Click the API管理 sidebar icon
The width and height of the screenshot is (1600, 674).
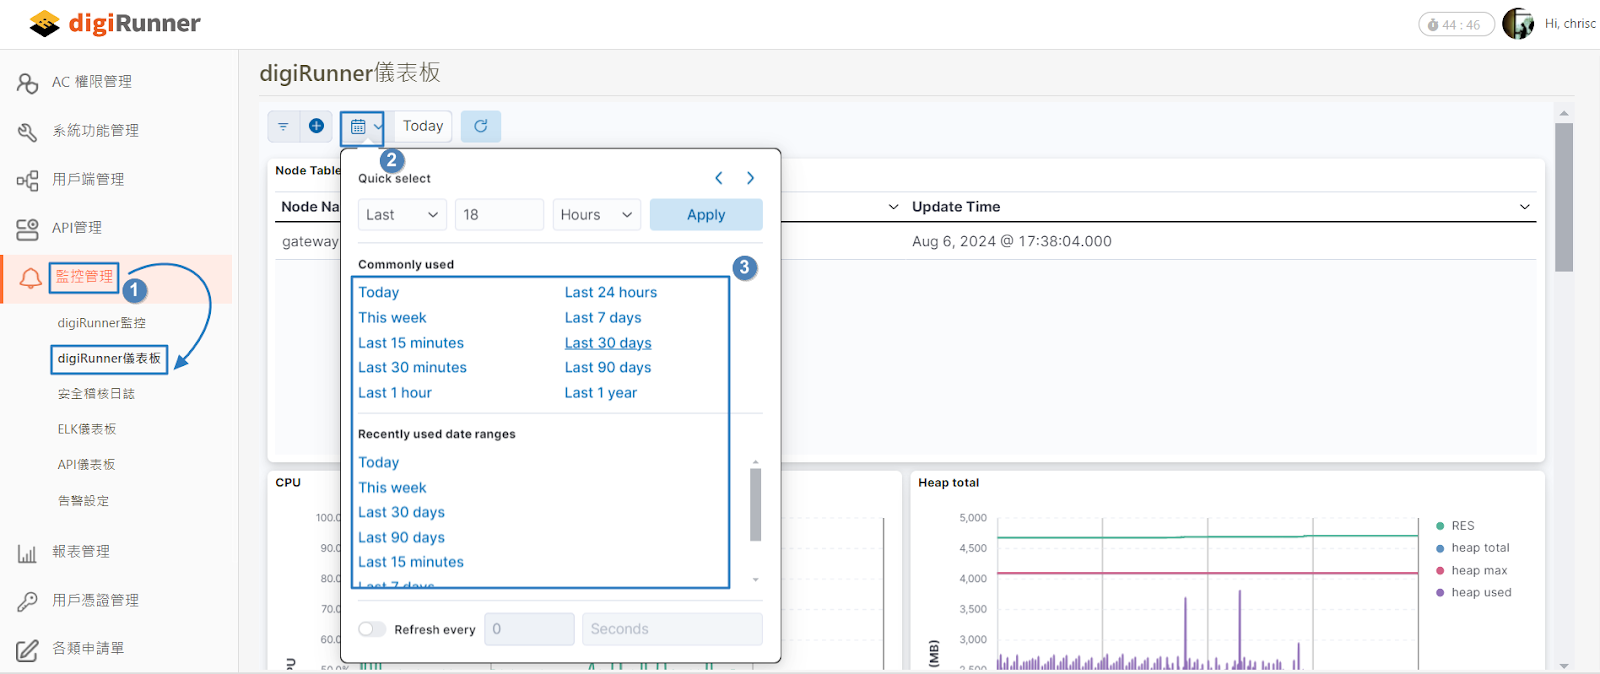(28, 229)
